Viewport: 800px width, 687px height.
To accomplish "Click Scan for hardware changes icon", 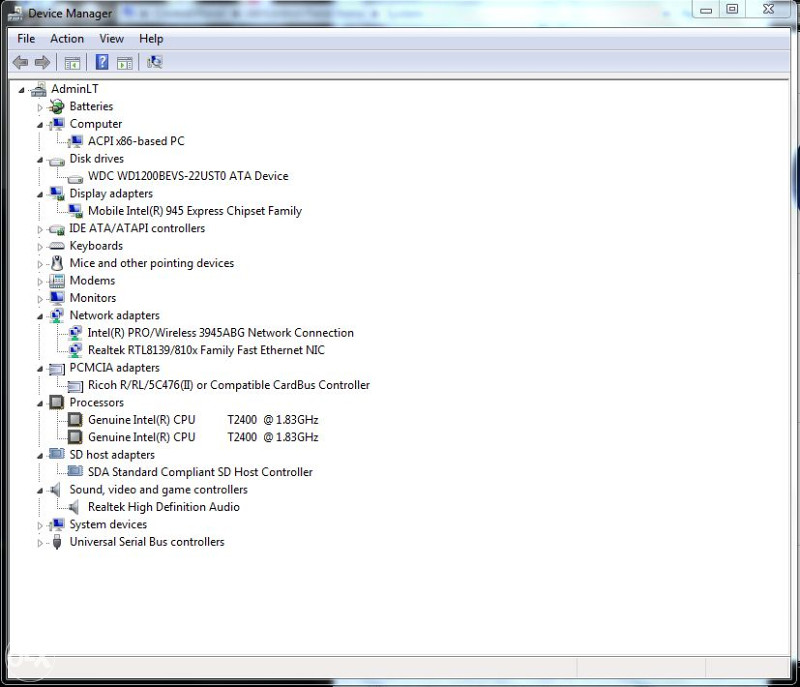I will click(x=154, y=62).
